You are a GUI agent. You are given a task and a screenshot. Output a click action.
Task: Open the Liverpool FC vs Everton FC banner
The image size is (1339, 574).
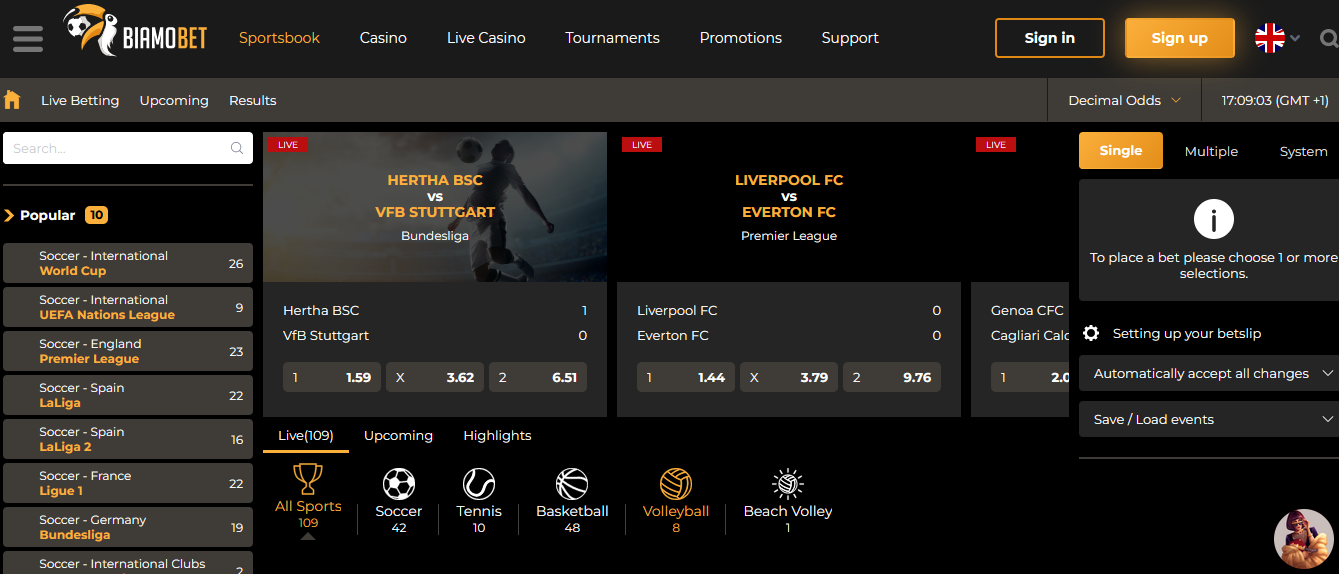(x=789, y=207)
